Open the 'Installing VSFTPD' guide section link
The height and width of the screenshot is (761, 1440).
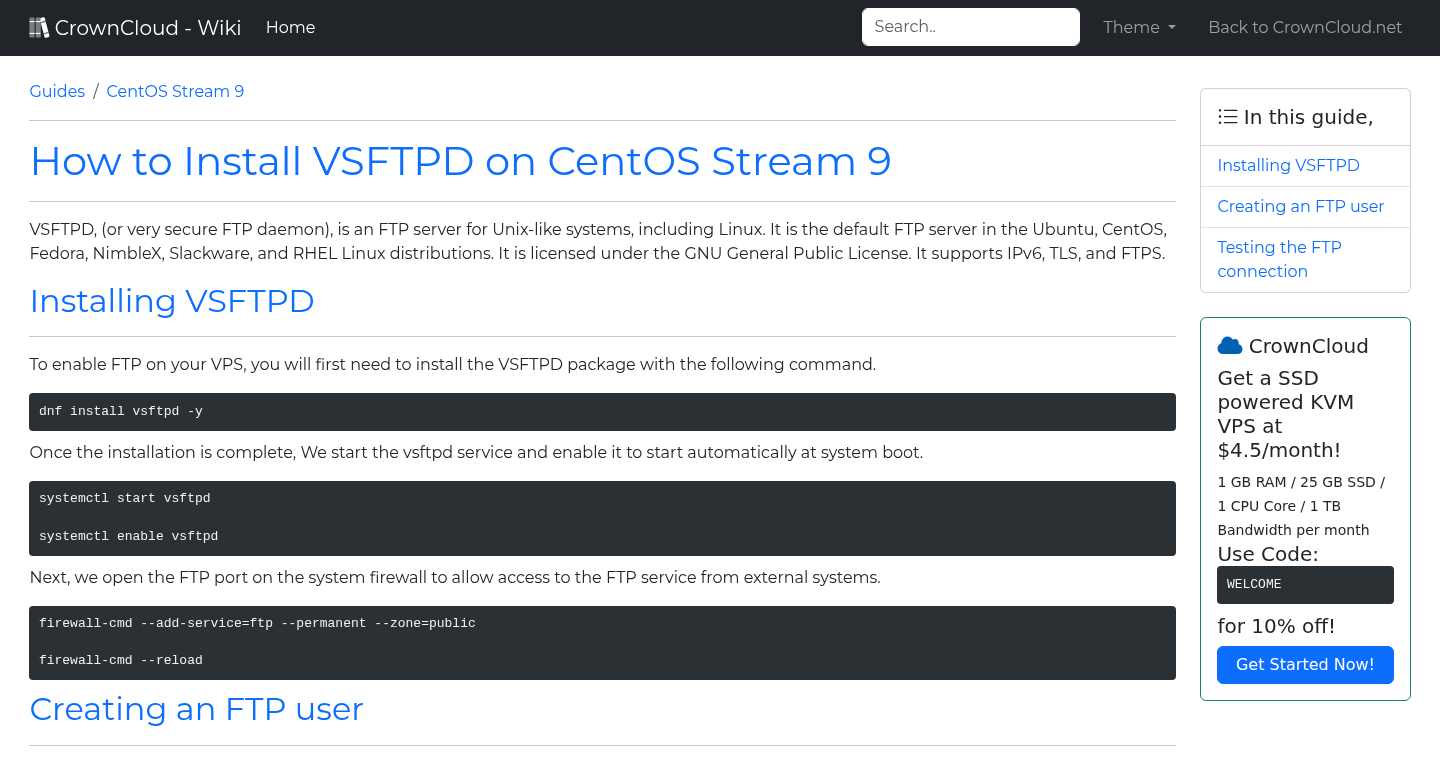pyautogui.click(x=1288, y=165)
